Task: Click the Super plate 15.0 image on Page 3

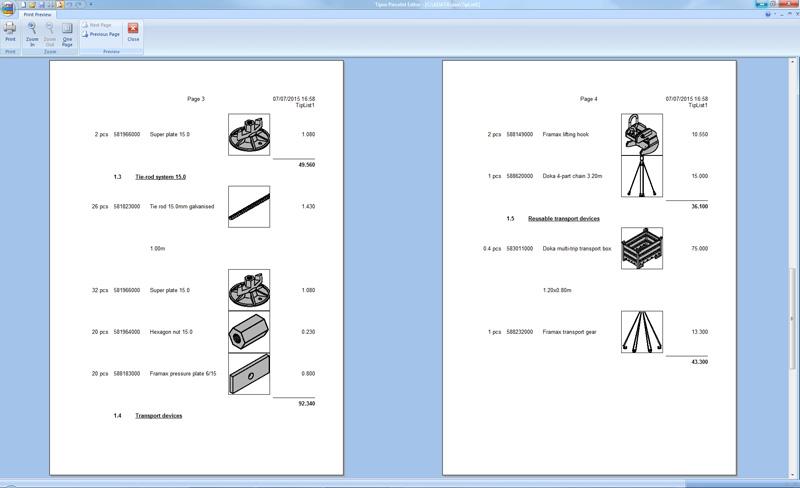Action: point(248,134)
